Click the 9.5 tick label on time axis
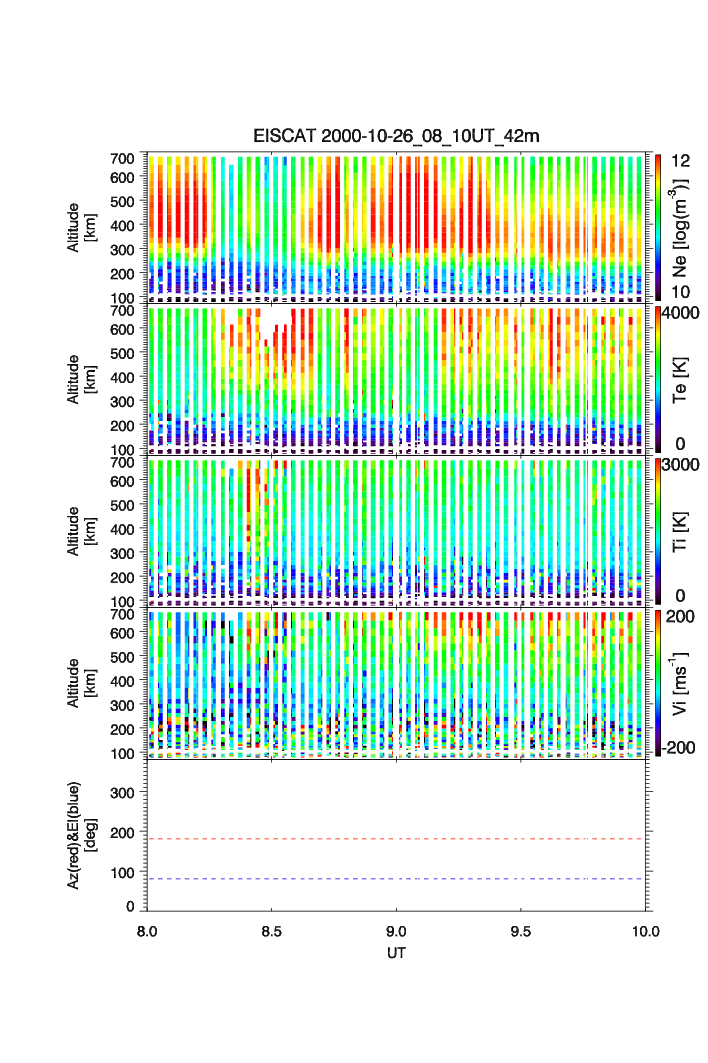The height and width of the screenshot is (1063, 708). point(522,931)
